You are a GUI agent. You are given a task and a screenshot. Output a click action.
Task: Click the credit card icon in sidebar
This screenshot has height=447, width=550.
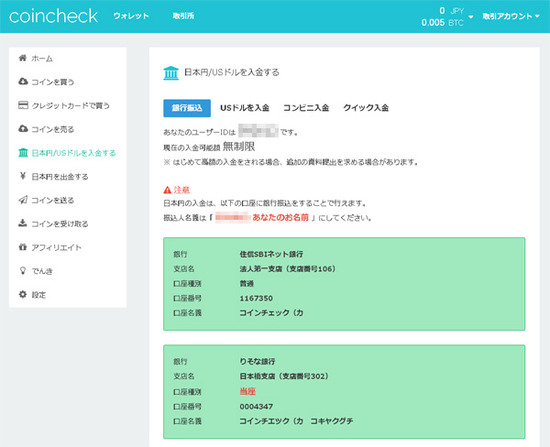tap(23, 105)
